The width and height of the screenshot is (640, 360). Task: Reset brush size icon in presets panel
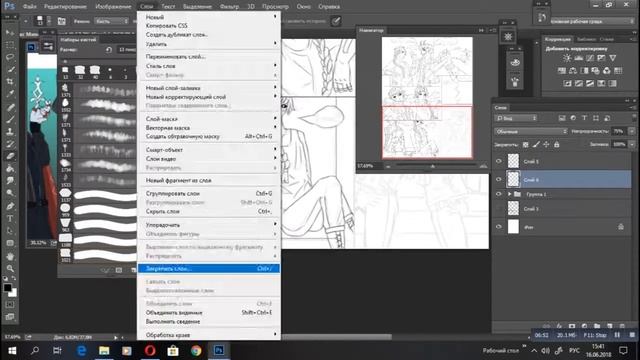(x=109, y=50)
